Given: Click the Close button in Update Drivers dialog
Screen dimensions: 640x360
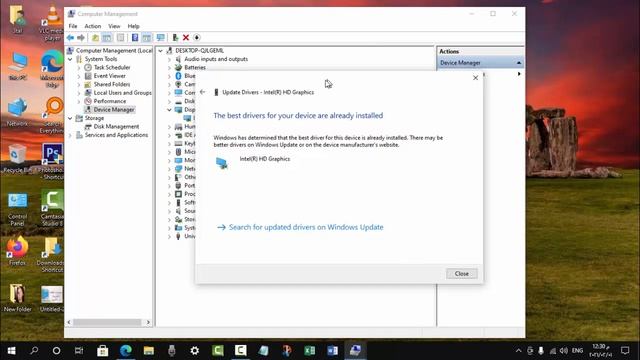Looking at the screenshot, I should pyautogui.click(x=462, y=273).
